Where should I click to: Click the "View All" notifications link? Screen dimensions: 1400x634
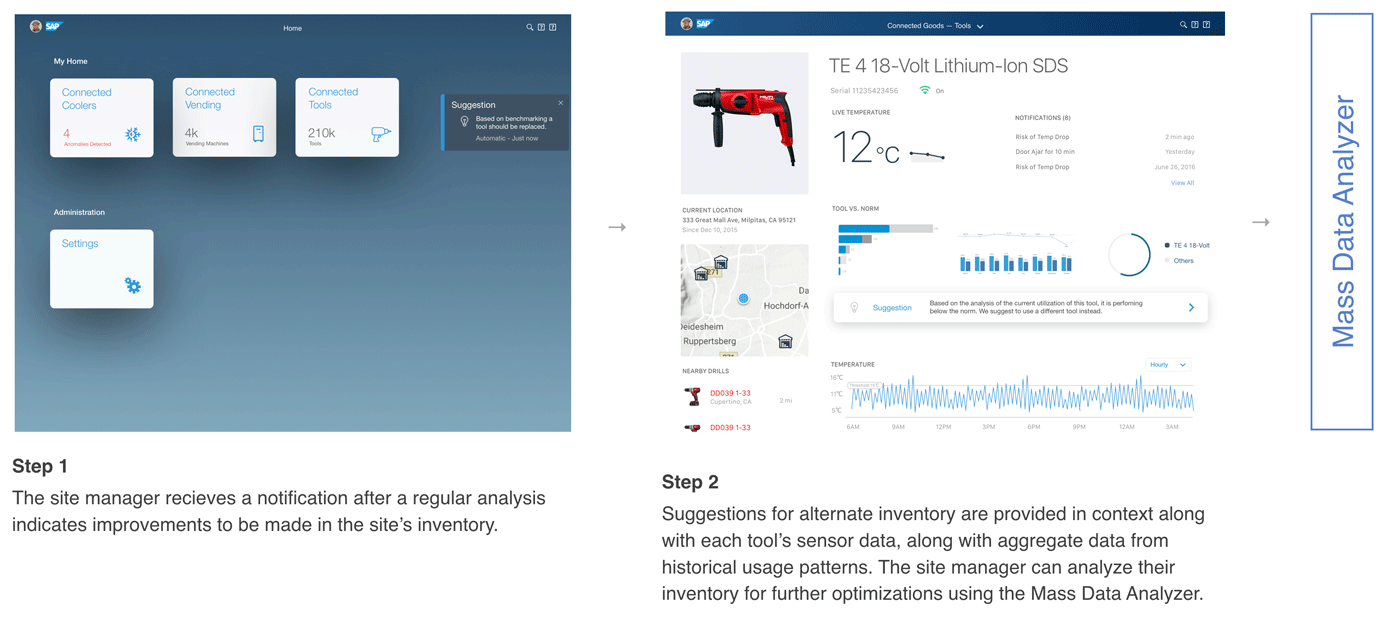tap(1182, 183)
